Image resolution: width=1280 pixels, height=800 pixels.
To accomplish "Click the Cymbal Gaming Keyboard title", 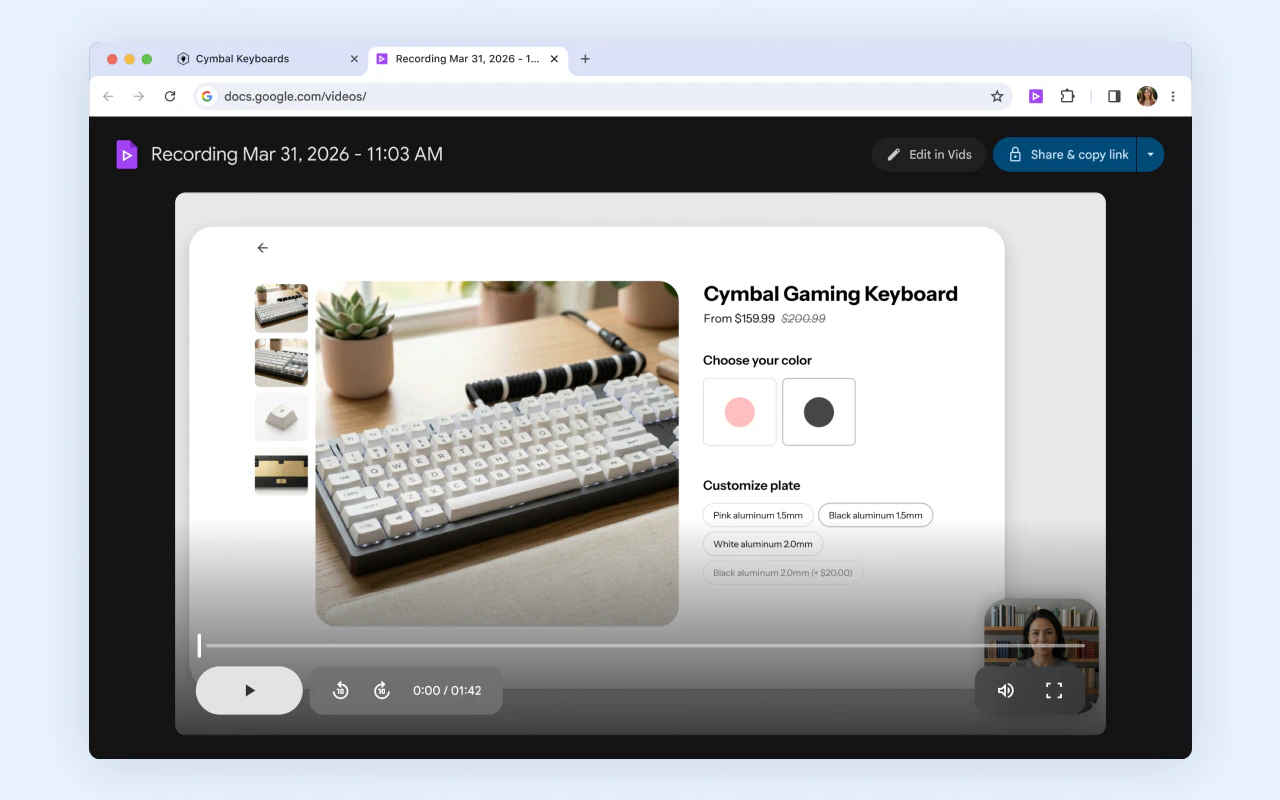I will click(830, 294).
